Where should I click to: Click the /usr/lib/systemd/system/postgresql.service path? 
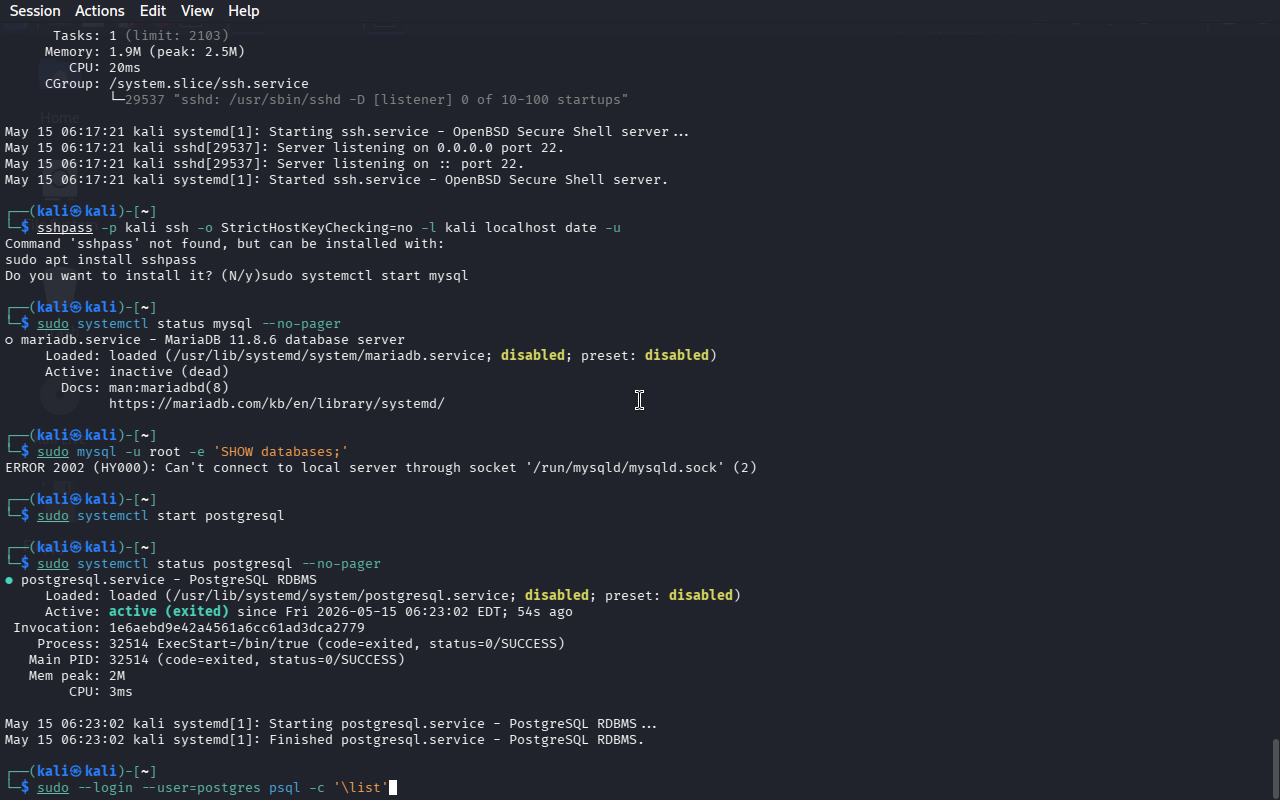coord(341,596)
